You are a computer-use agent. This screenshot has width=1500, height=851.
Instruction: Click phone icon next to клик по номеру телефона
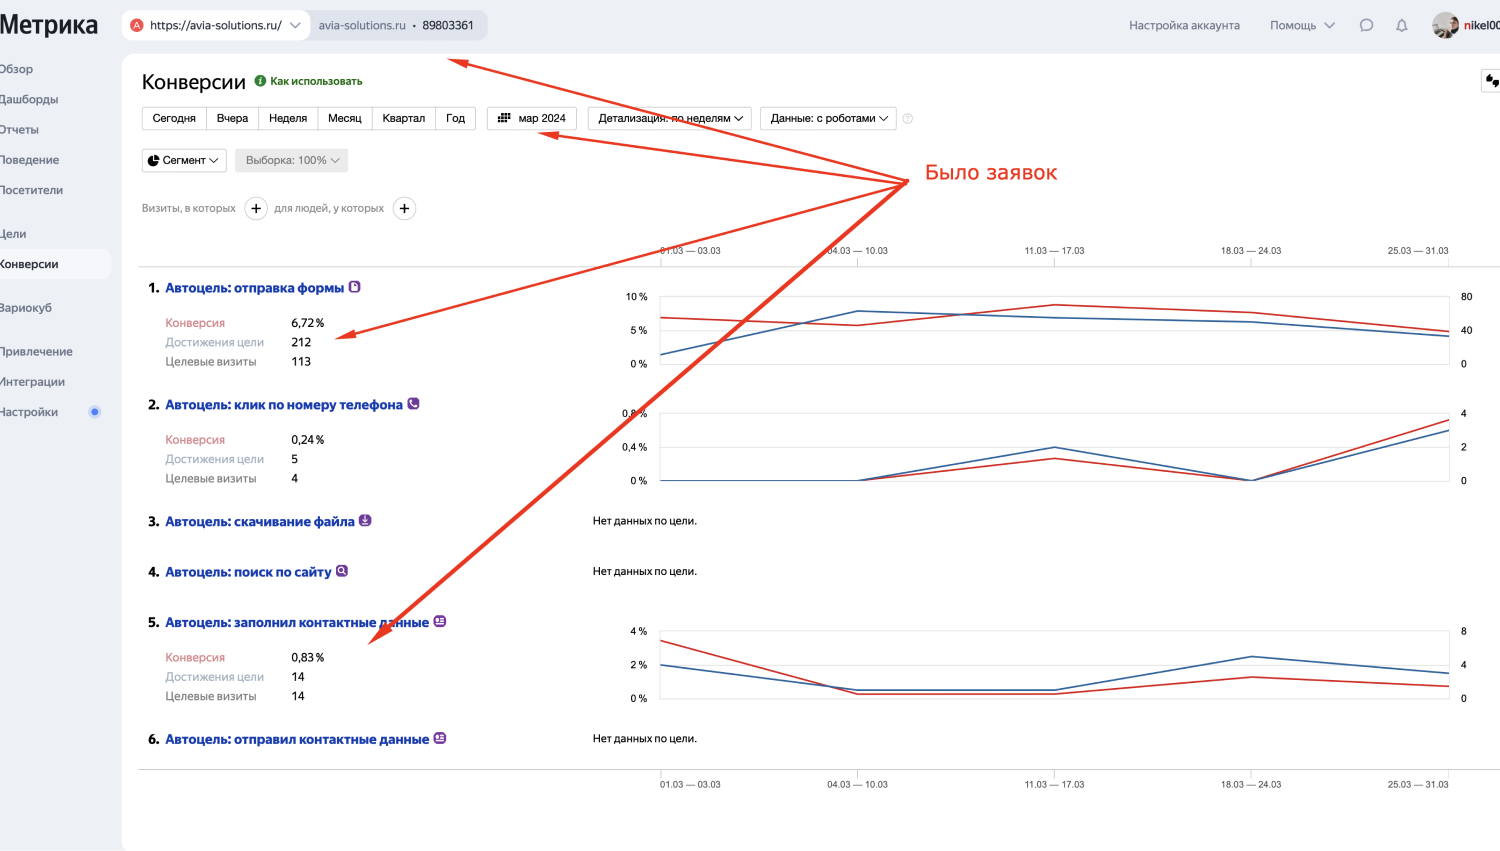click(413, 404)
